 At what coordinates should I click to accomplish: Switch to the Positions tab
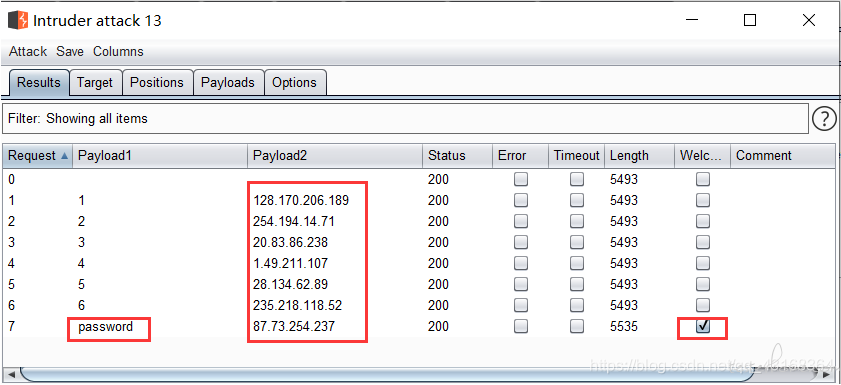click(157, 83)
